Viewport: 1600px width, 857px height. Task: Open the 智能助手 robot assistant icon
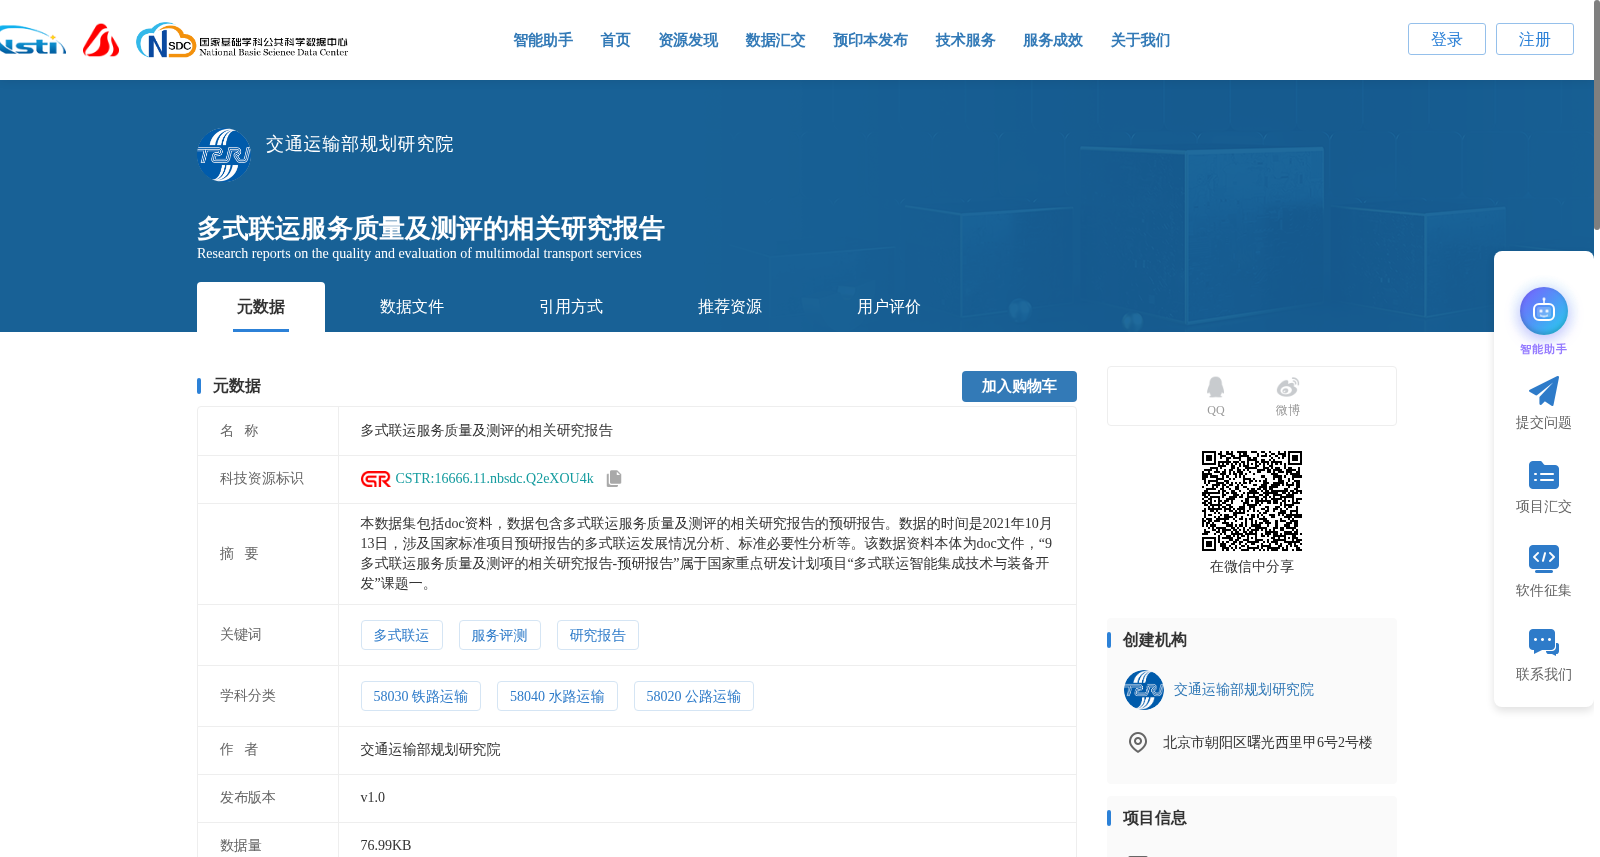click(1544, 312)
